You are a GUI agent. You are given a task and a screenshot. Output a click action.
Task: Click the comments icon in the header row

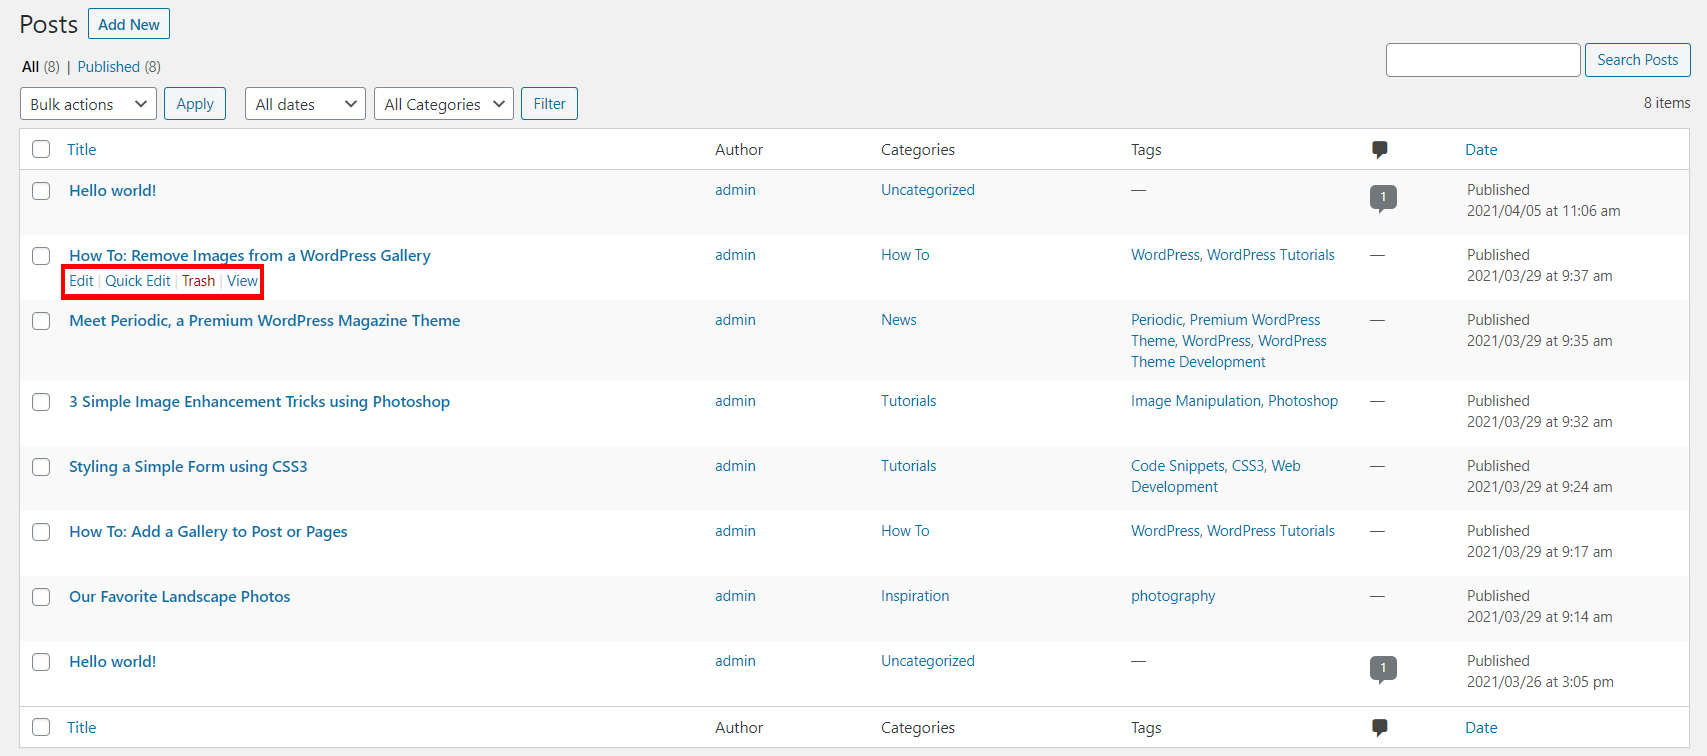(1380, 150)
